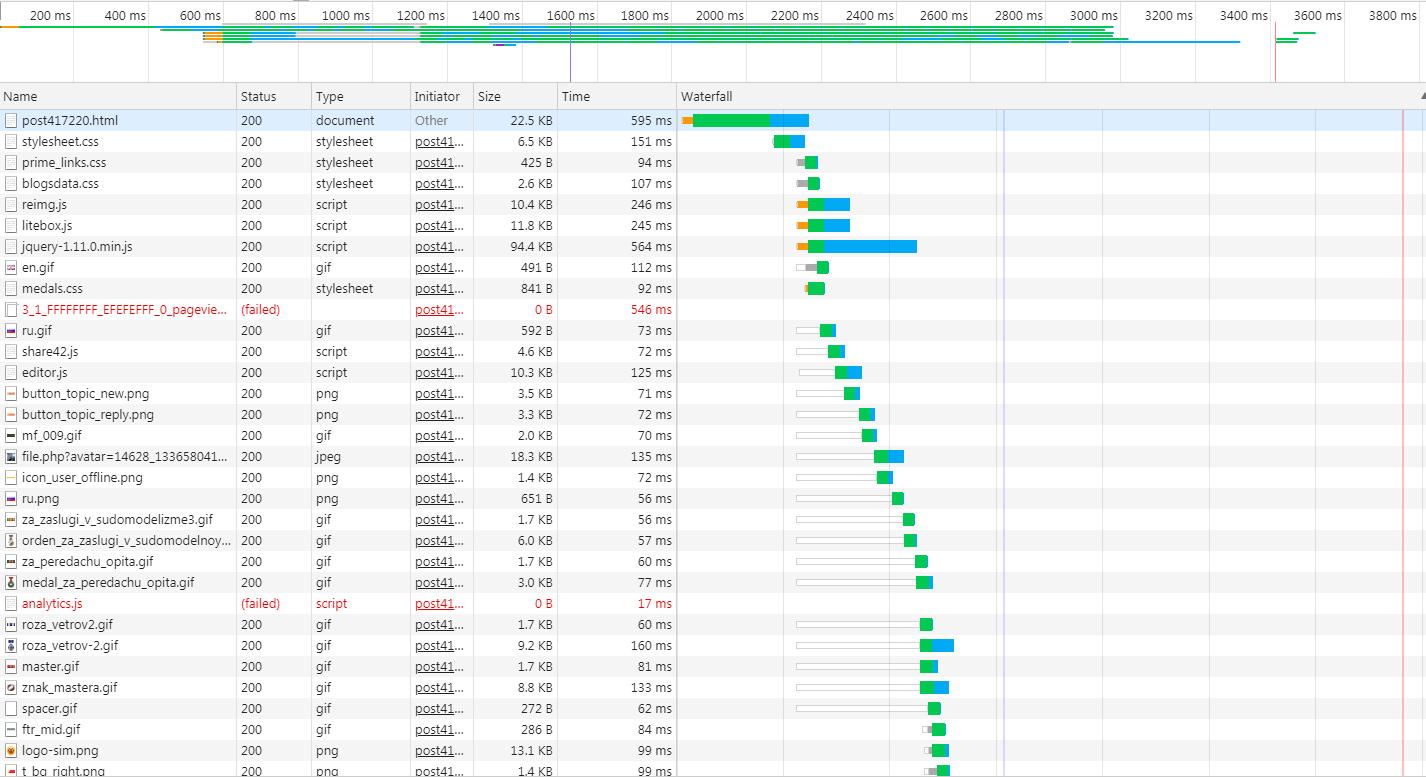Click the image icon beside button_topic_reply.png
This screenshot has width=1426, height=777.
(x=11, y=414)
